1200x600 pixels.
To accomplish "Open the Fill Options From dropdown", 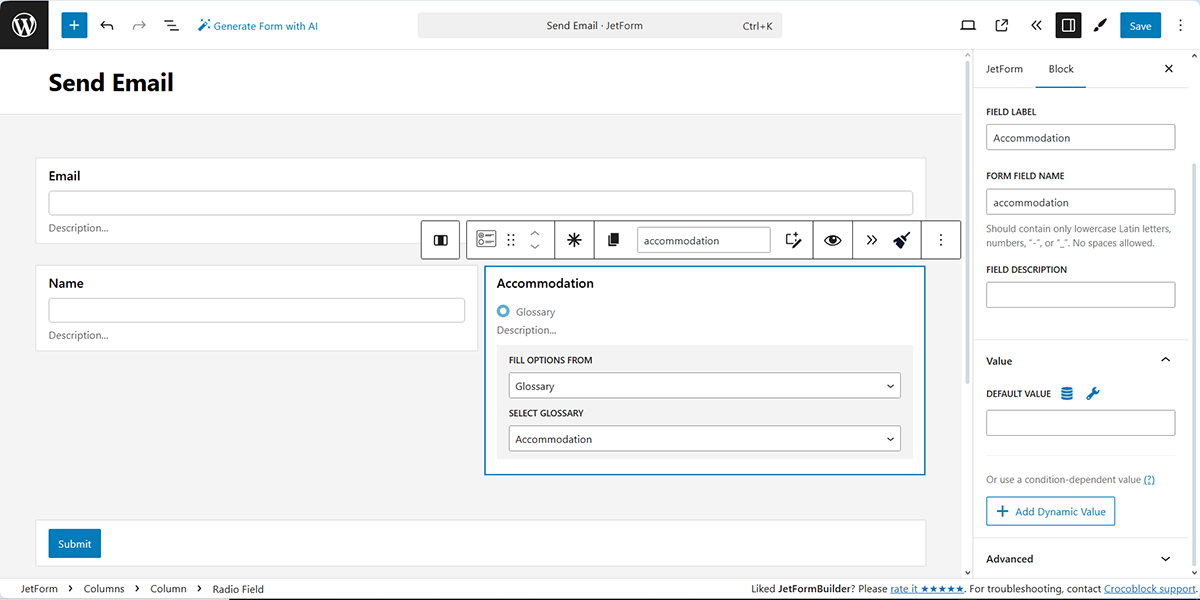I will tap(705, 386).
